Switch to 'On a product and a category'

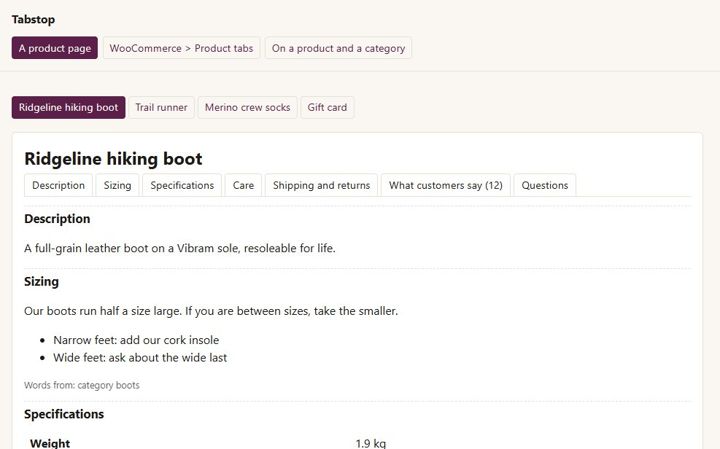(338, 48)
